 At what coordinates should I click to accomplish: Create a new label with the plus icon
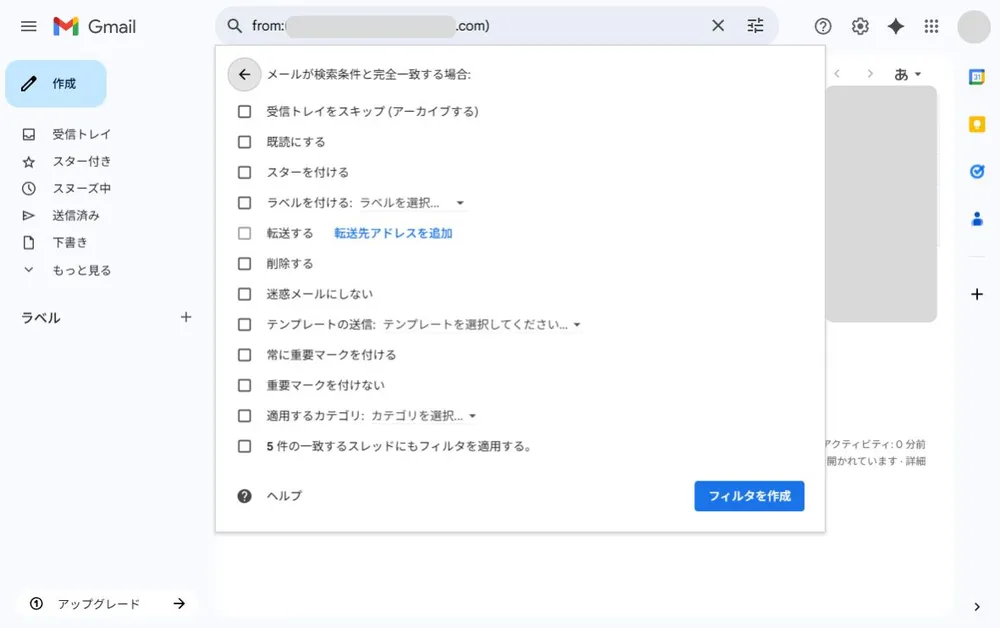[x=186, y=317]
